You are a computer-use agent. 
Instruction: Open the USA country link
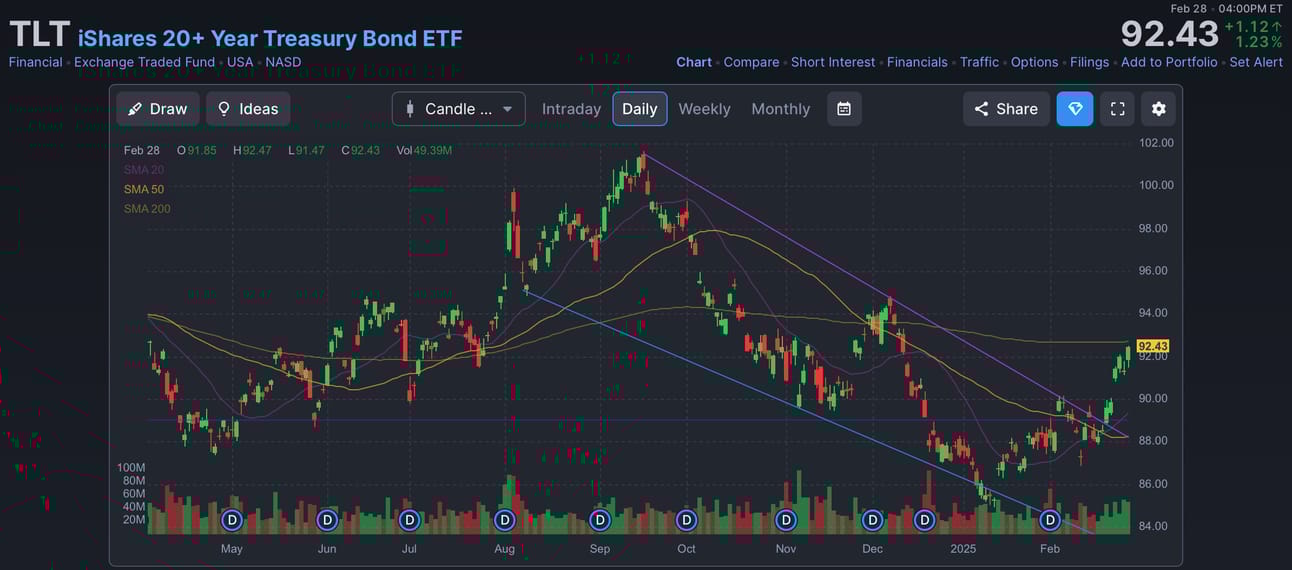pyautogui.click(x=240, y=62)
